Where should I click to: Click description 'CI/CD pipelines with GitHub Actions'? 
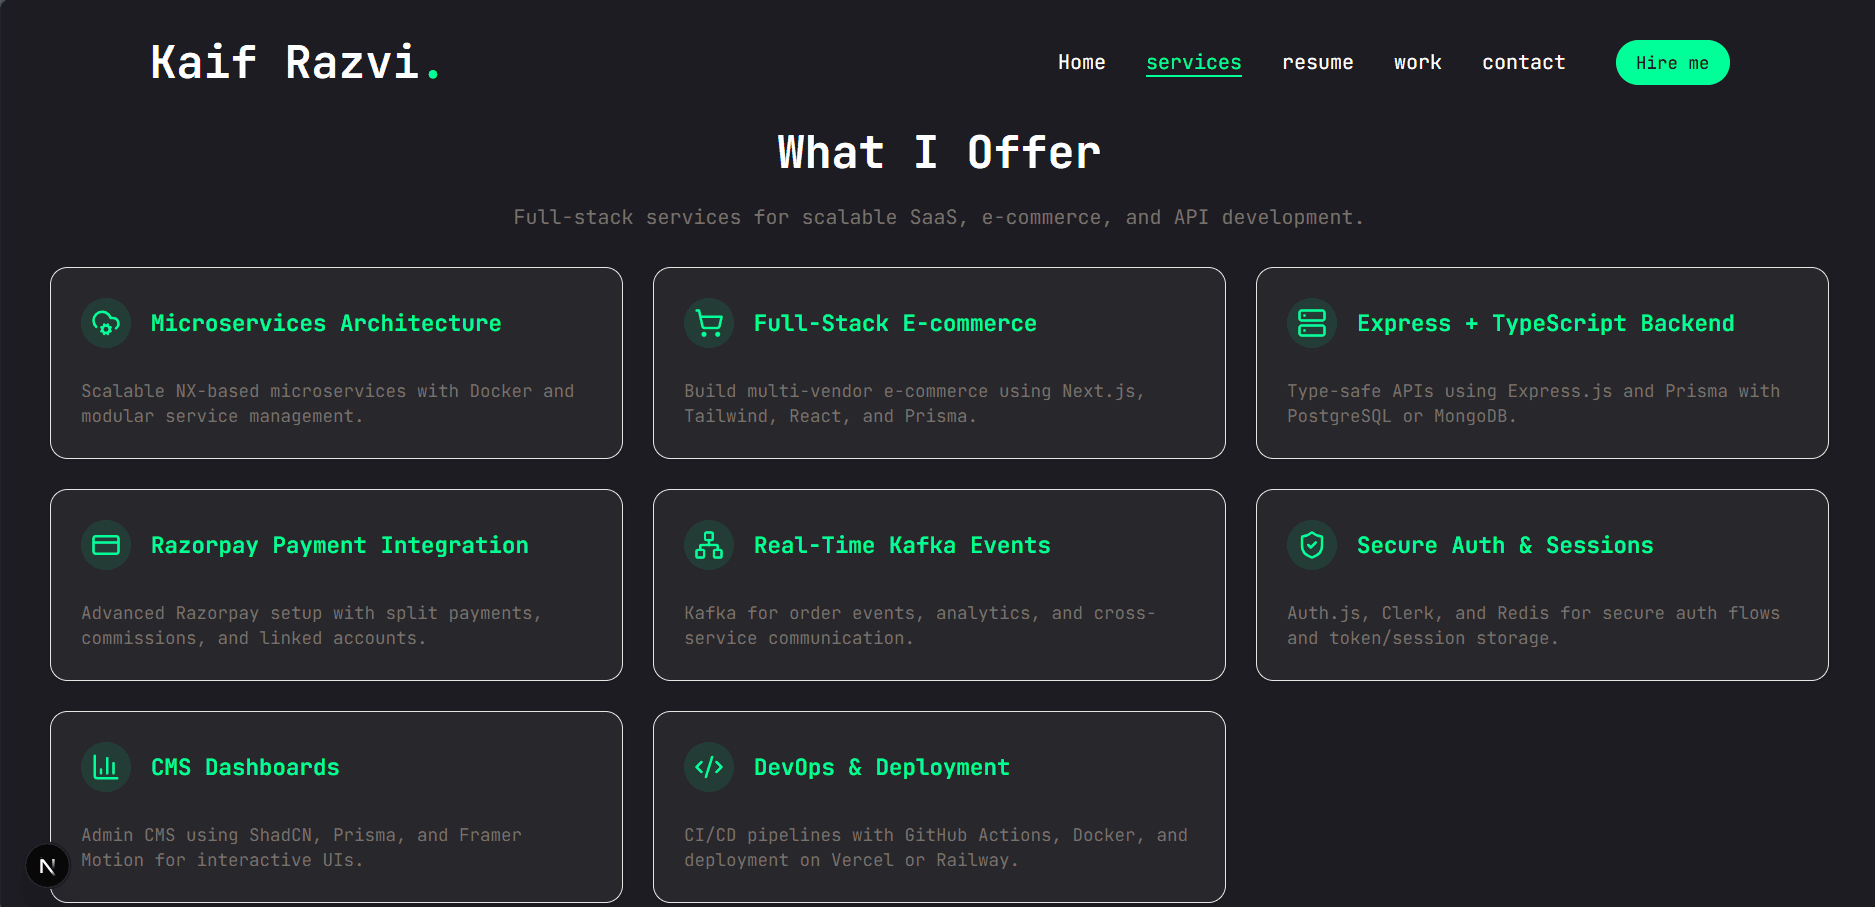[x=936, y=847]
